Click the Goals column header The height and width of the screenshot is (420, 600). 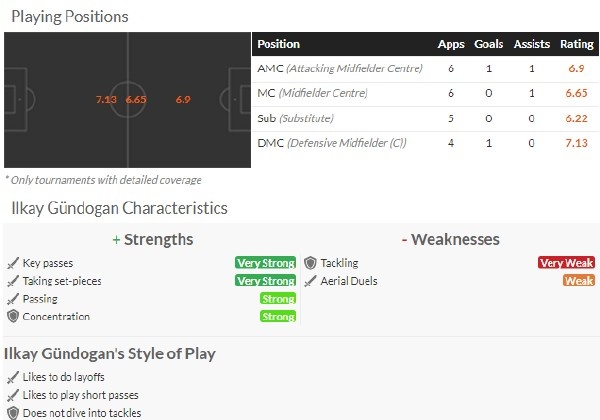[x=488, y=44]
